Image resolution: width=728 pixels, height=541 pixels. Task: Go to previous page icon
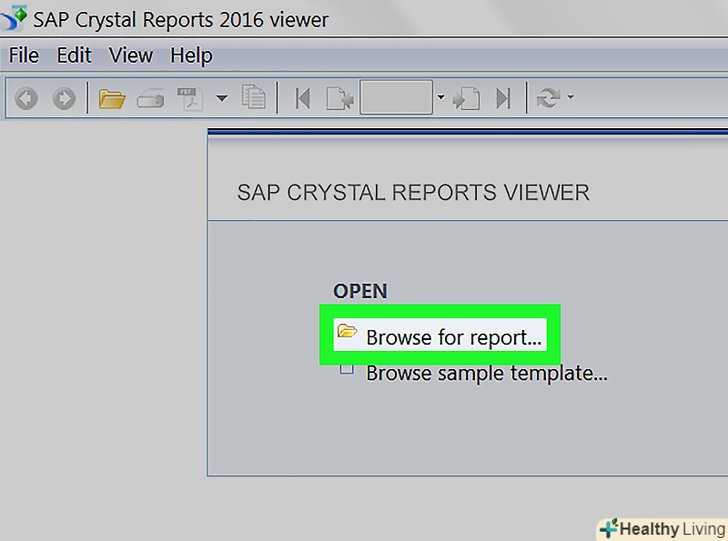point(340,98)
